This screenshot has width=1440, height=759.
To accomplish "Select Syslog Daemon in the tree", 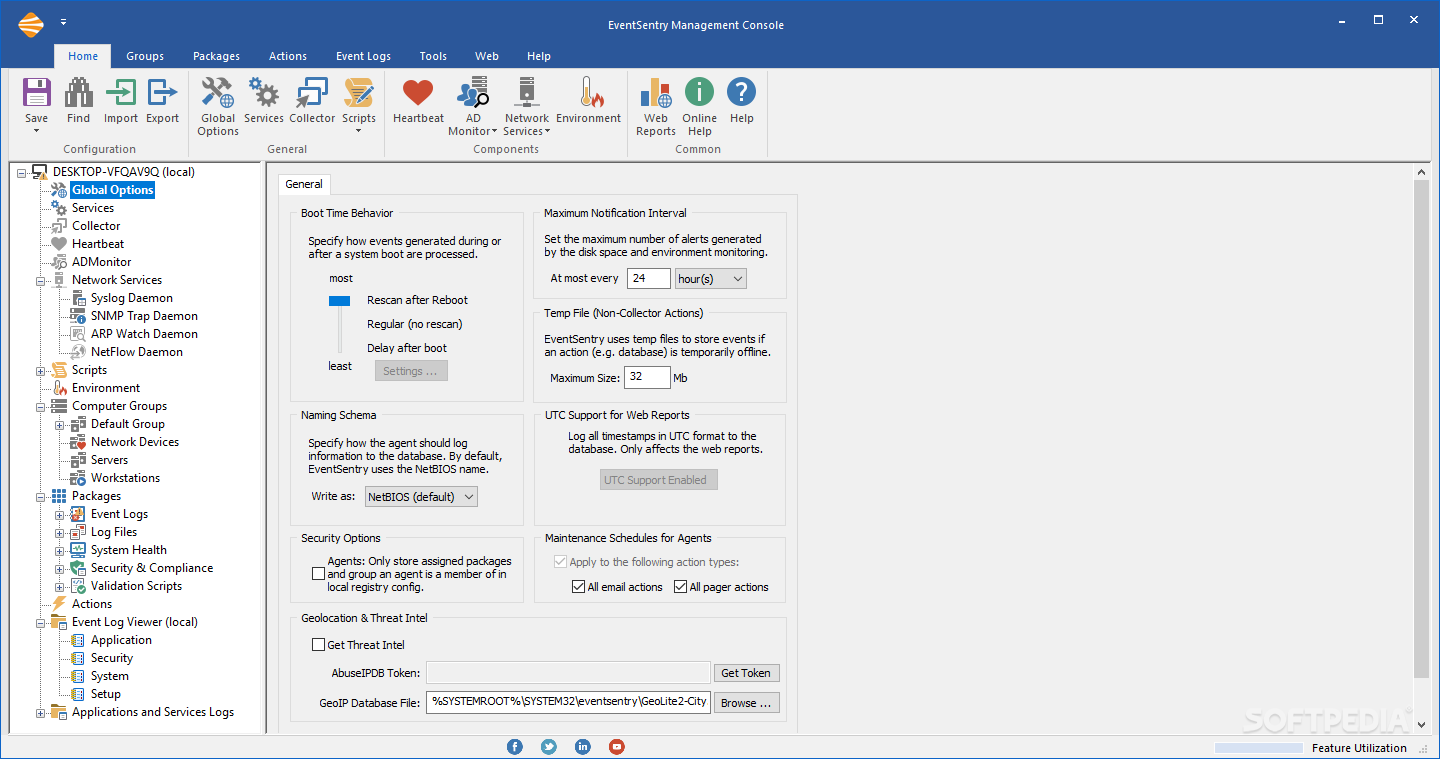I will point(131,298).
